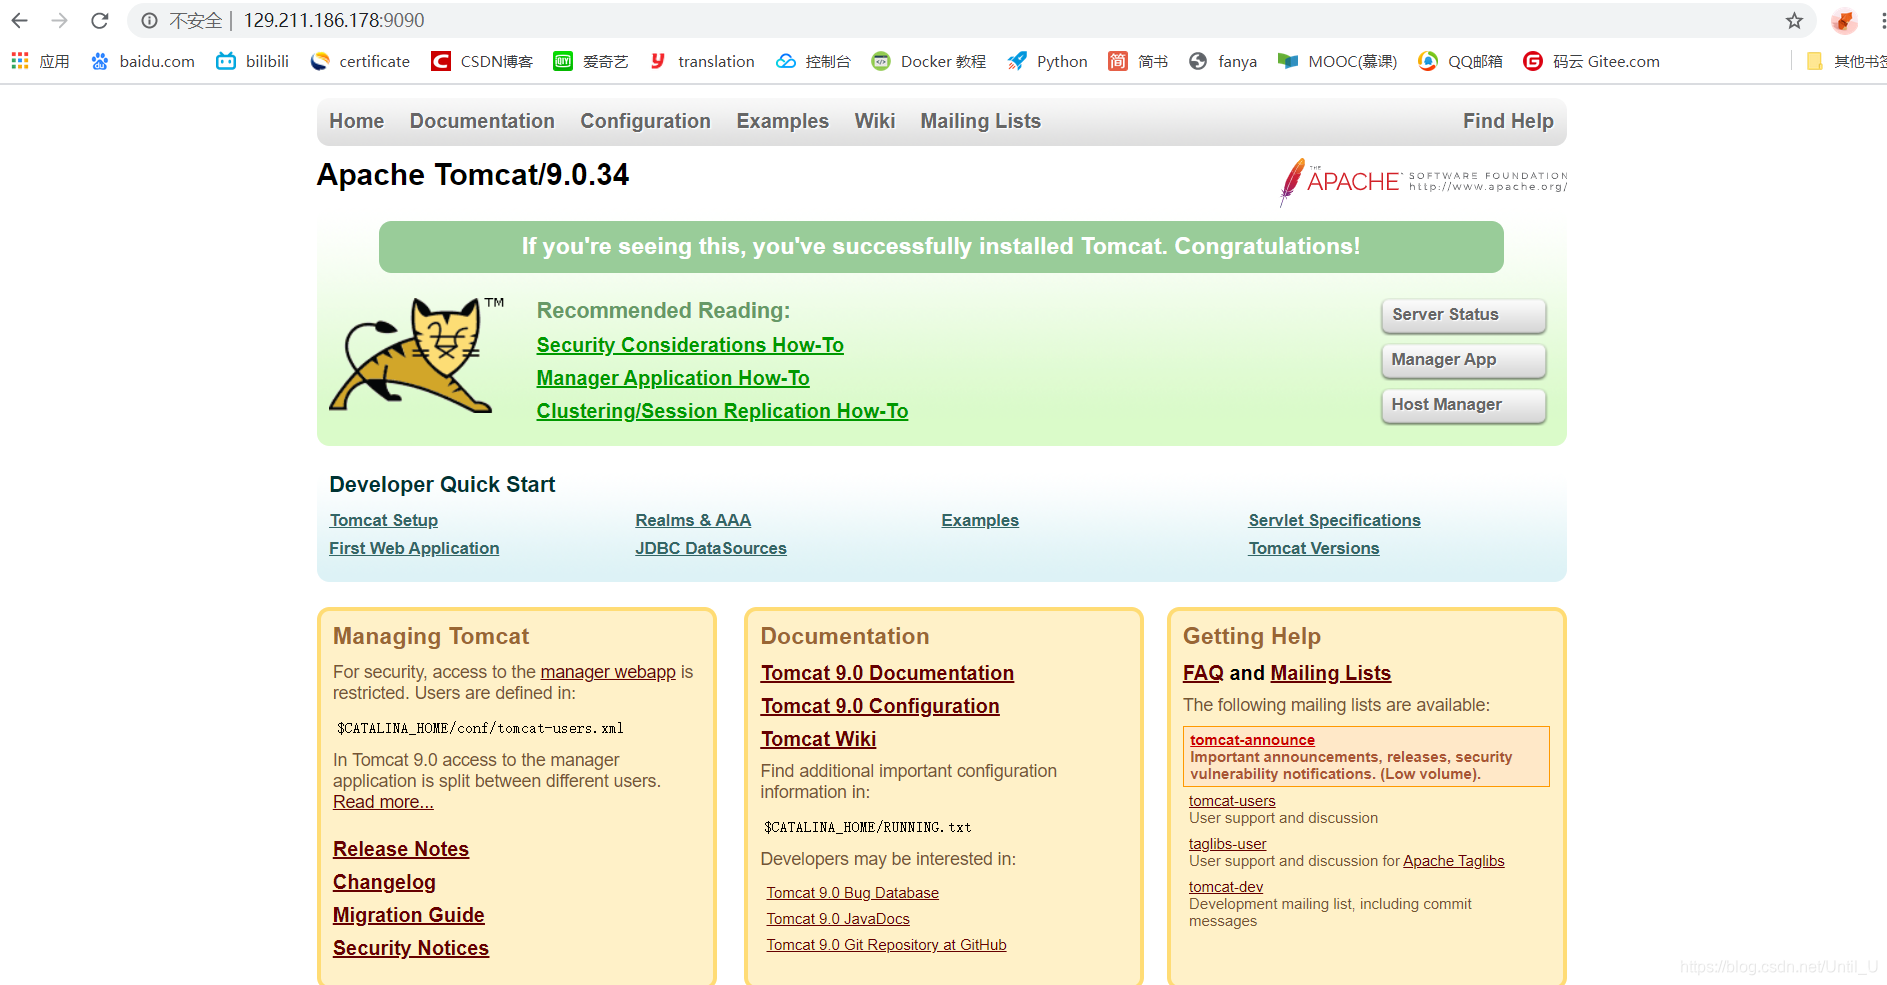The width and height of the screenshot is (1887, 985).
Task: Open Changelog link
Action: tap(384, 882)
